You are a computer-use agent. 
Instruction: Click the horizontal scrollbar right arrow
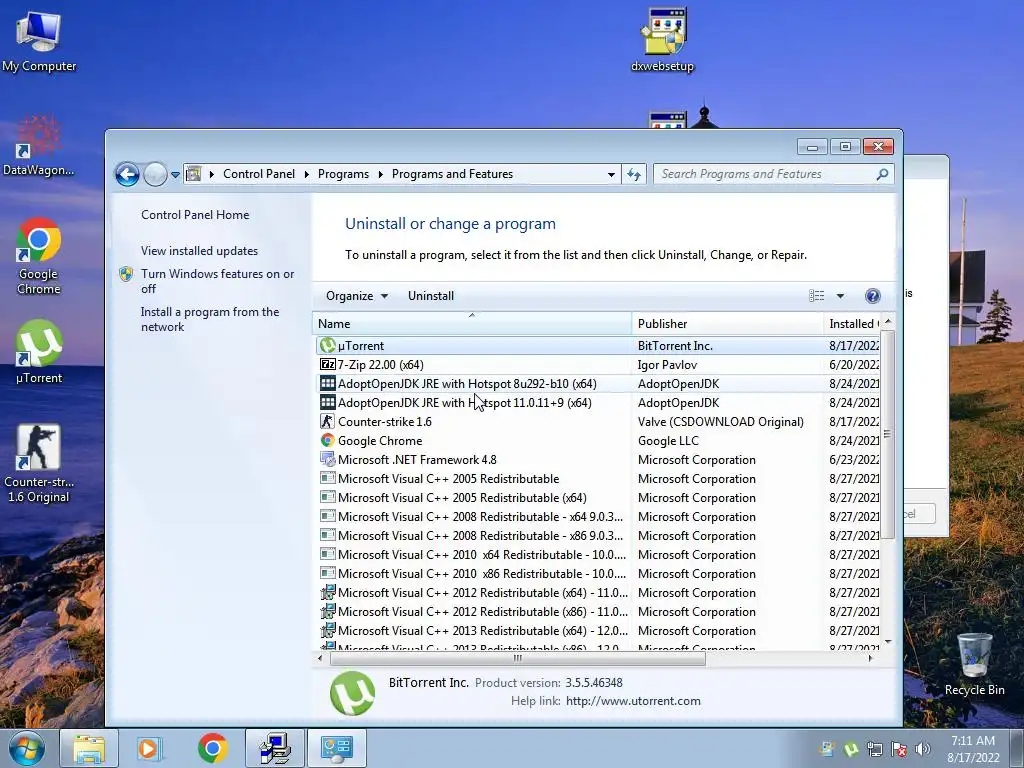tap(871, 658)
